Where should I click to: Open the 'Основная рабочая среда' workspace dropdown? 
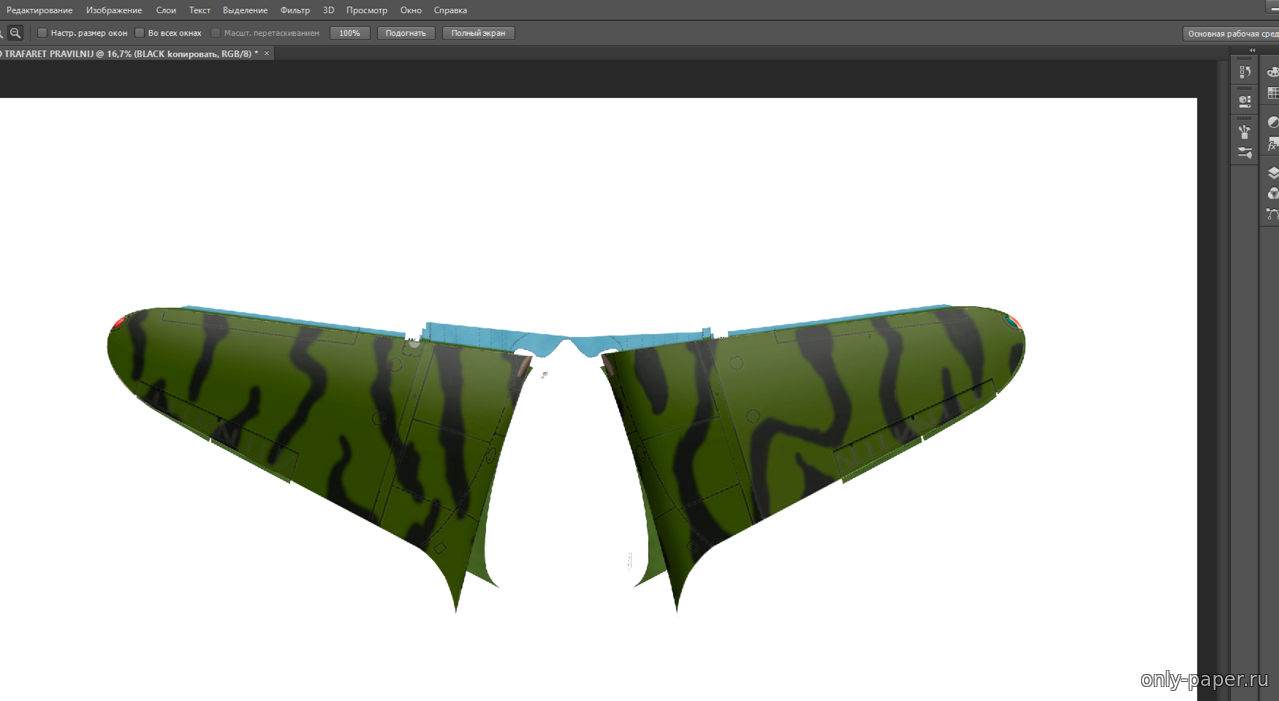(x=1230, y=34)
